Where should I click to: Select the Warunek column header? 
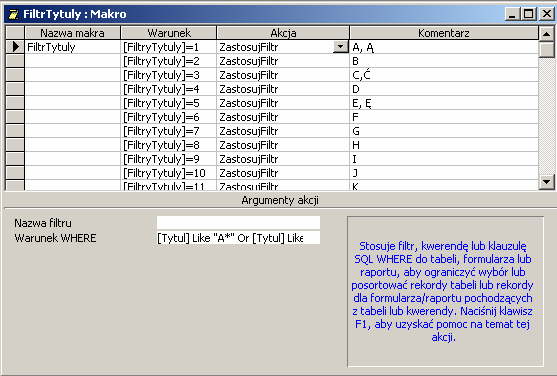click(x=169, y=33)
